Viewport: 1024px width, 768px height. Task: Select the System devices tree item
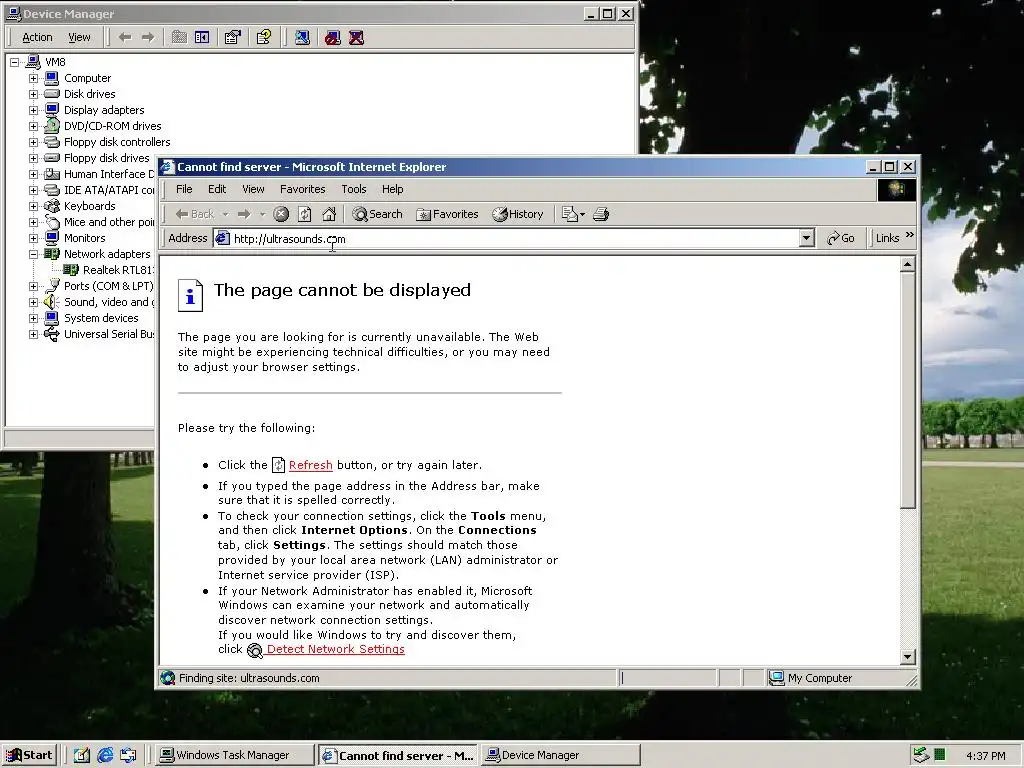[x=101, y=318]
